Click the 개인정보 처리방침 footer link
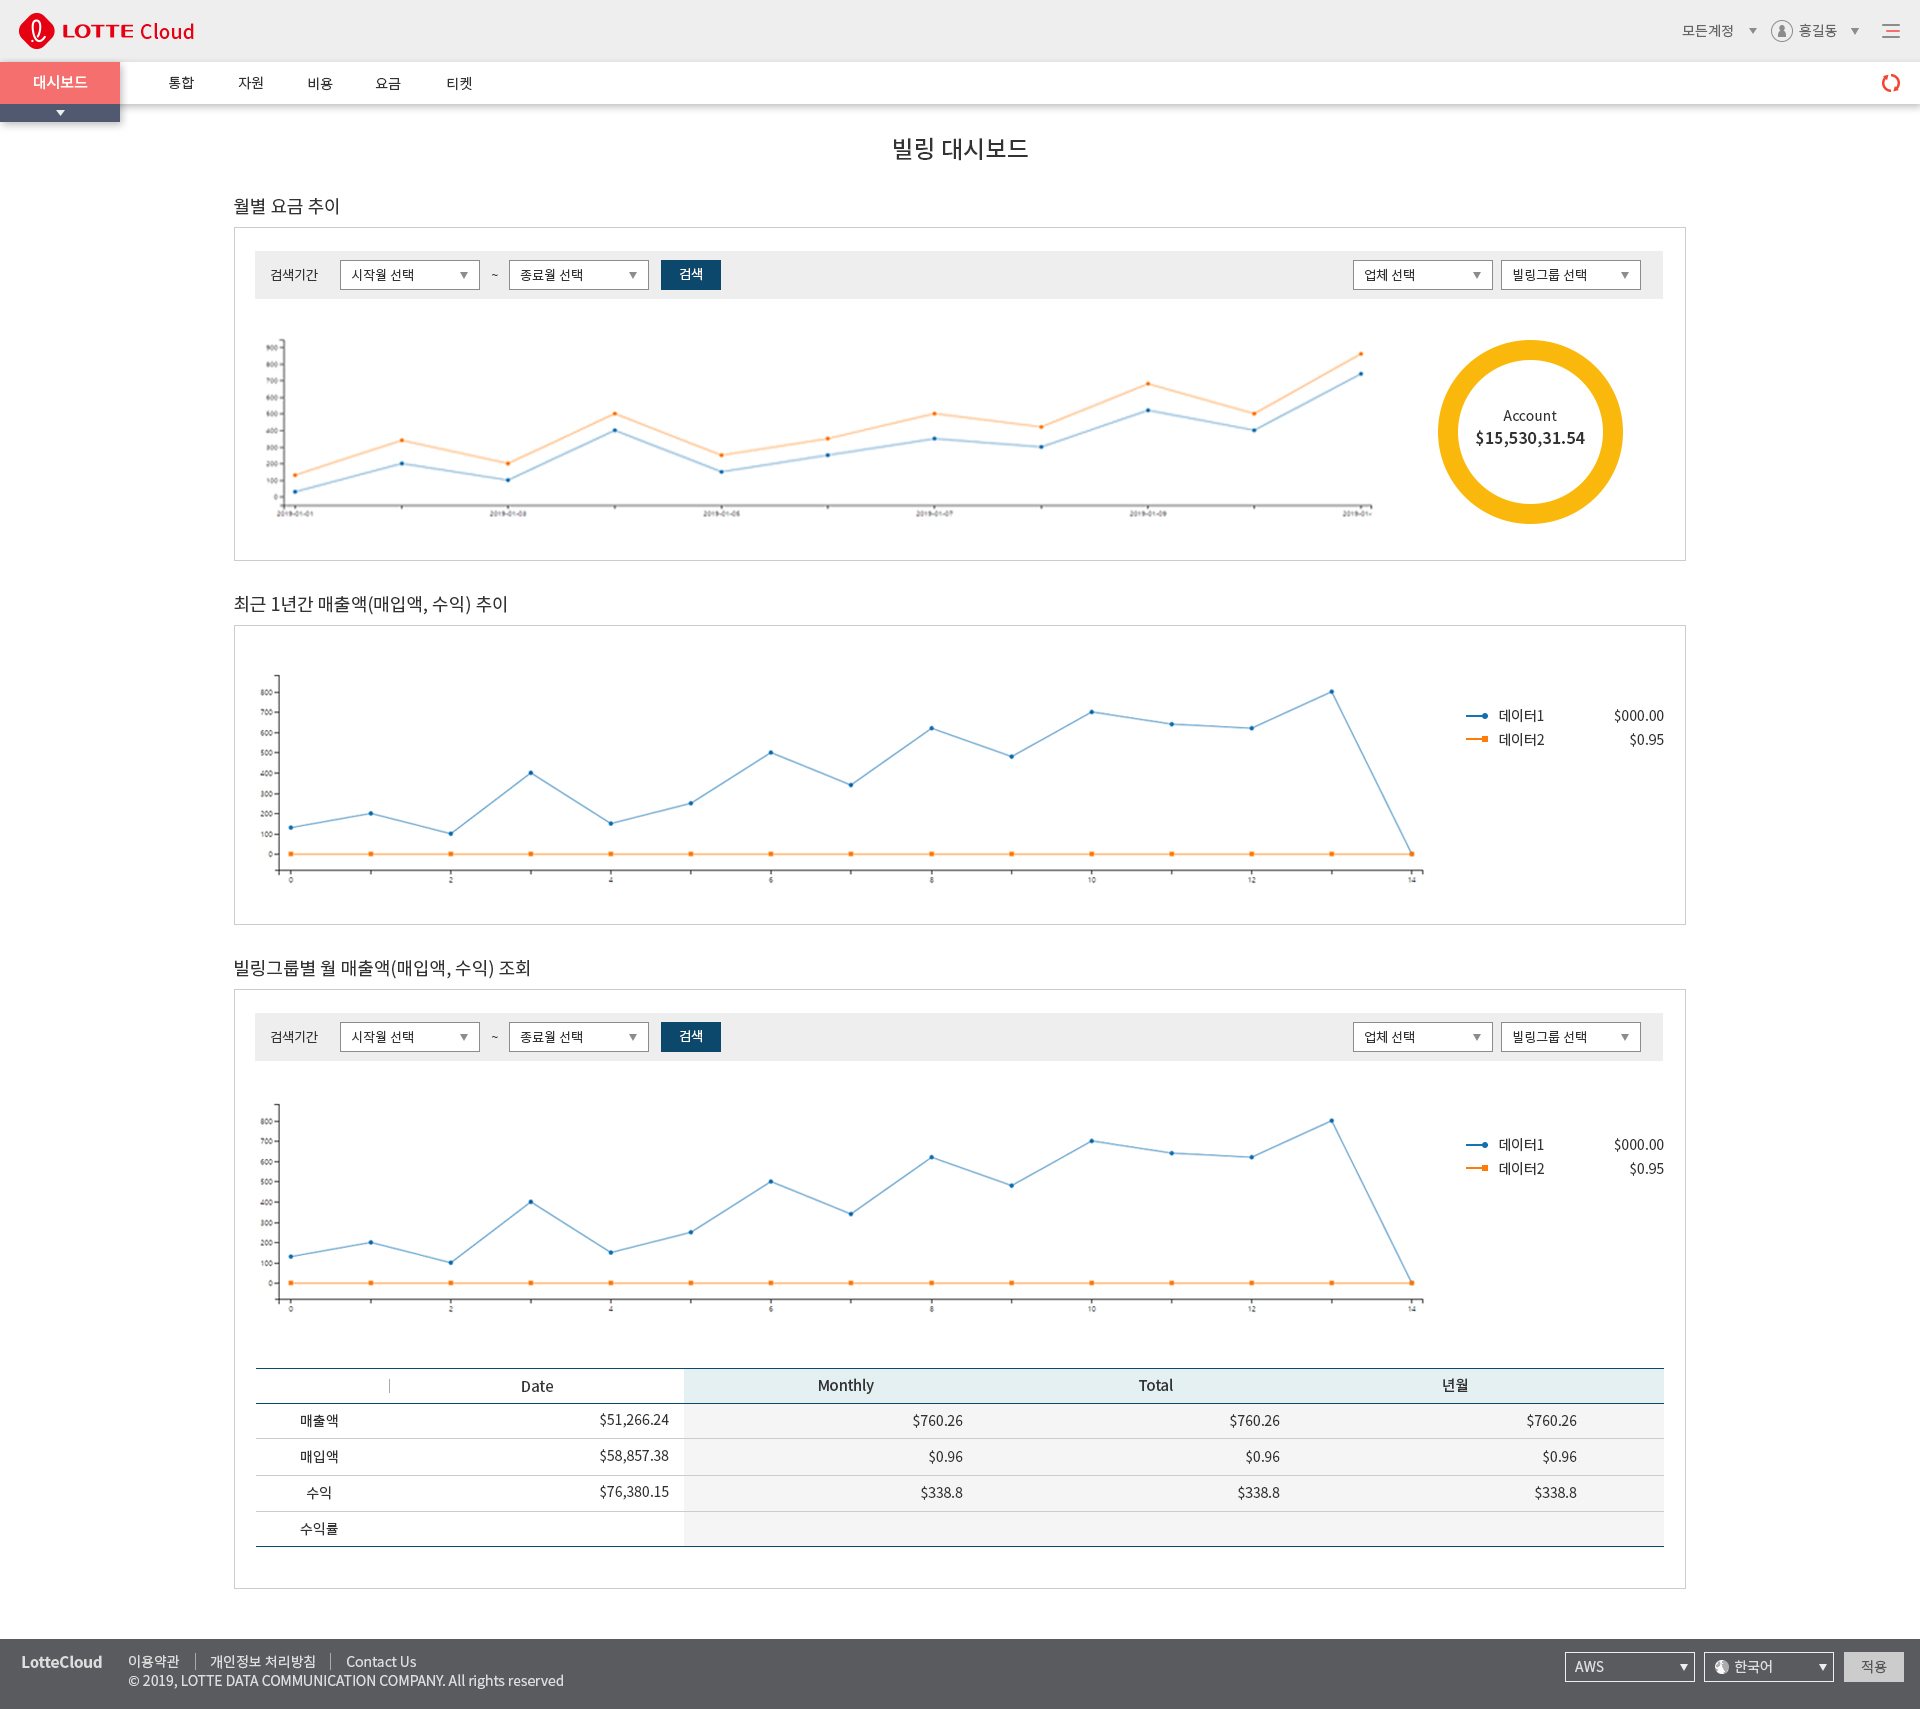This screenshot has width=1920, height=1709. [263, 1661]
